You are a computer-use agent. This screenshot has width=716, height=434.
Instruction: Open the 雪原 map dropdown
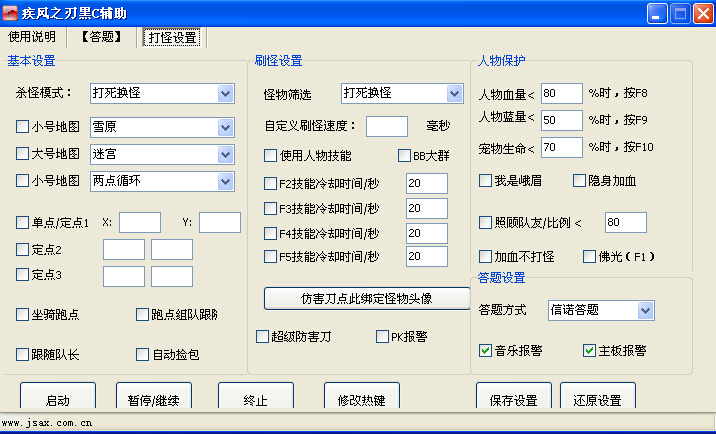coord(225,127)
